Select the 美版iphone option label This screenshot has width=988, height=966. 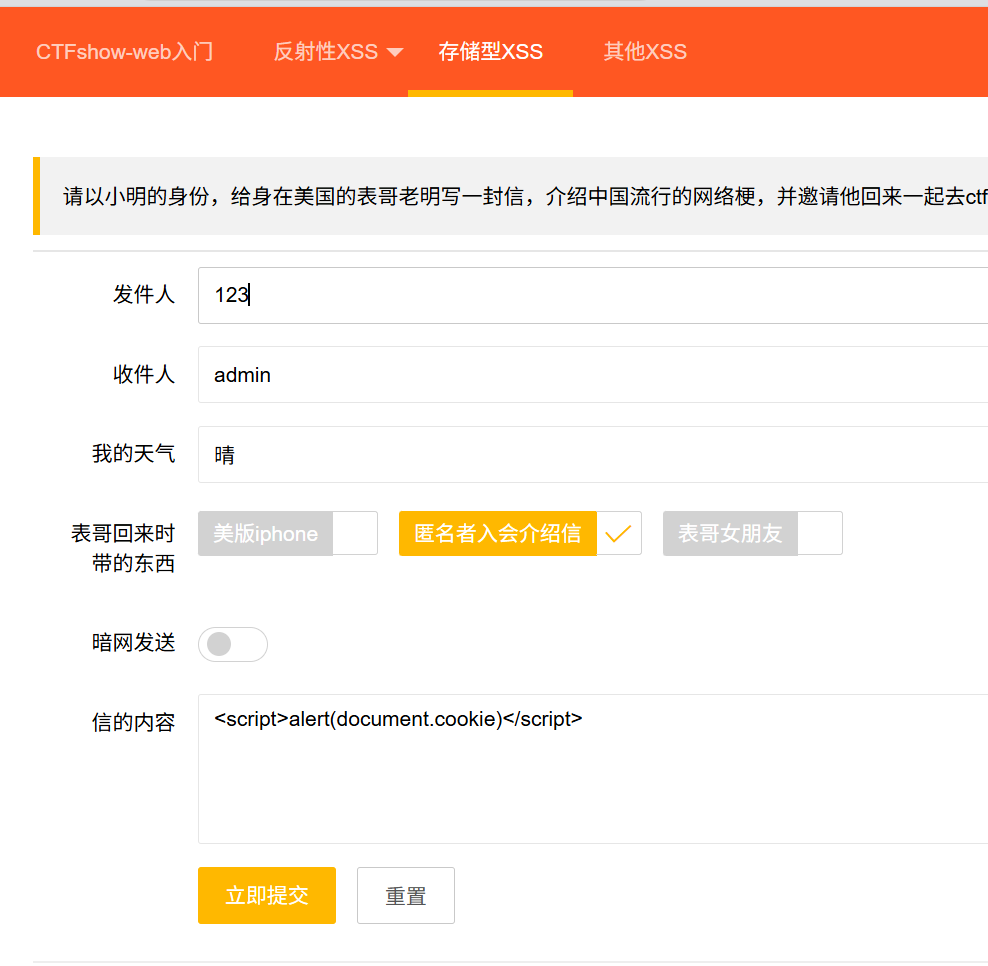point(266,534)
